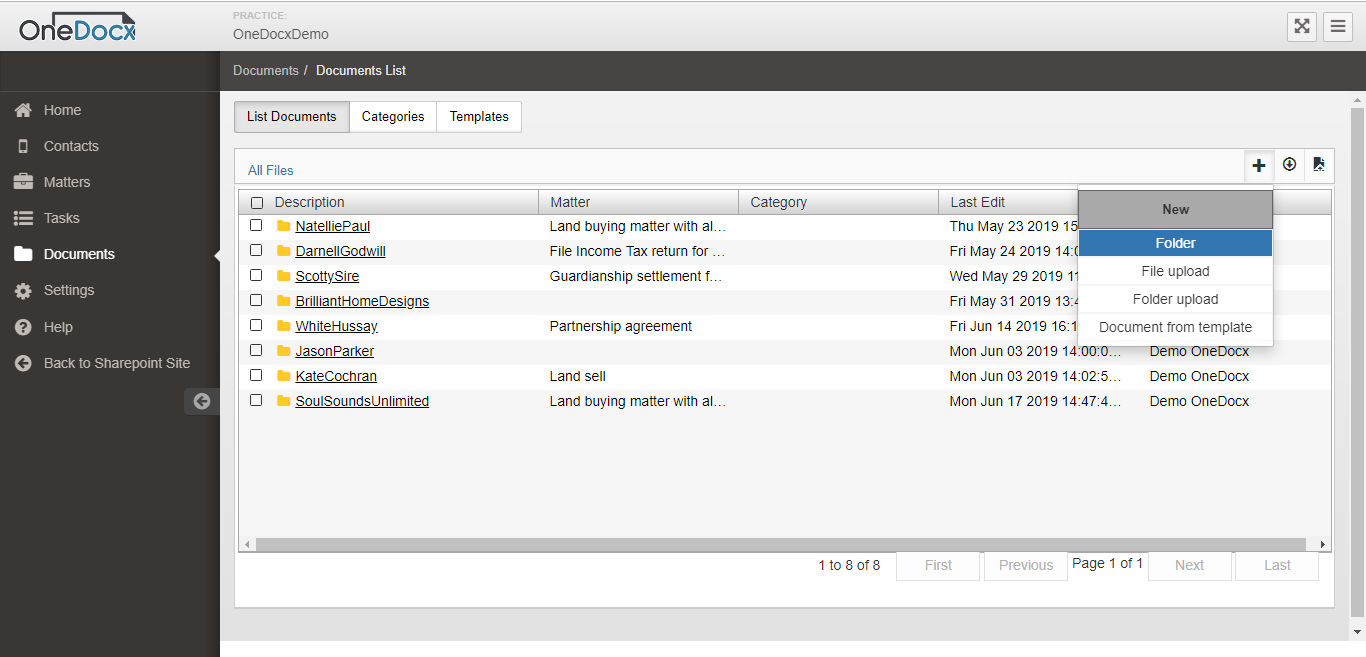
Task: Click the Next page button
Action: coord(1189,565)
